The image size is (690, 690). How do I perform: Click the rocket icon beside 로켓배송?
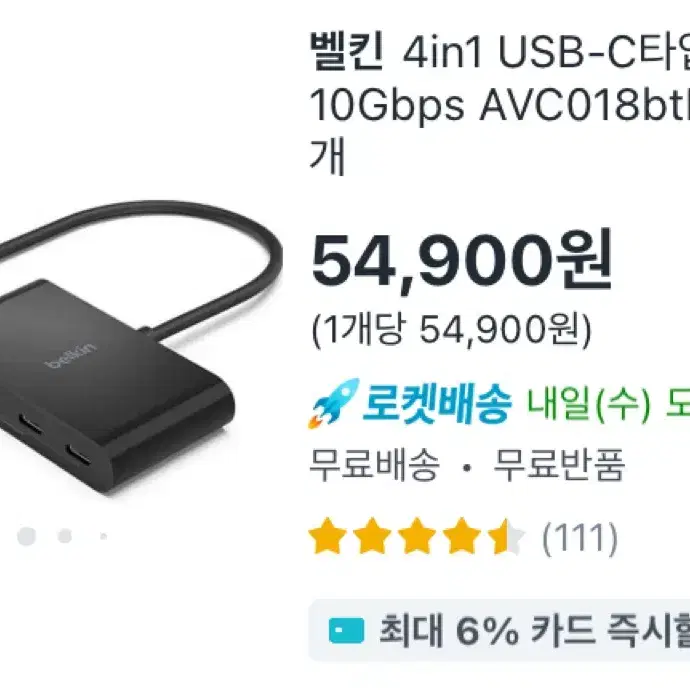[x=334, y=403]
